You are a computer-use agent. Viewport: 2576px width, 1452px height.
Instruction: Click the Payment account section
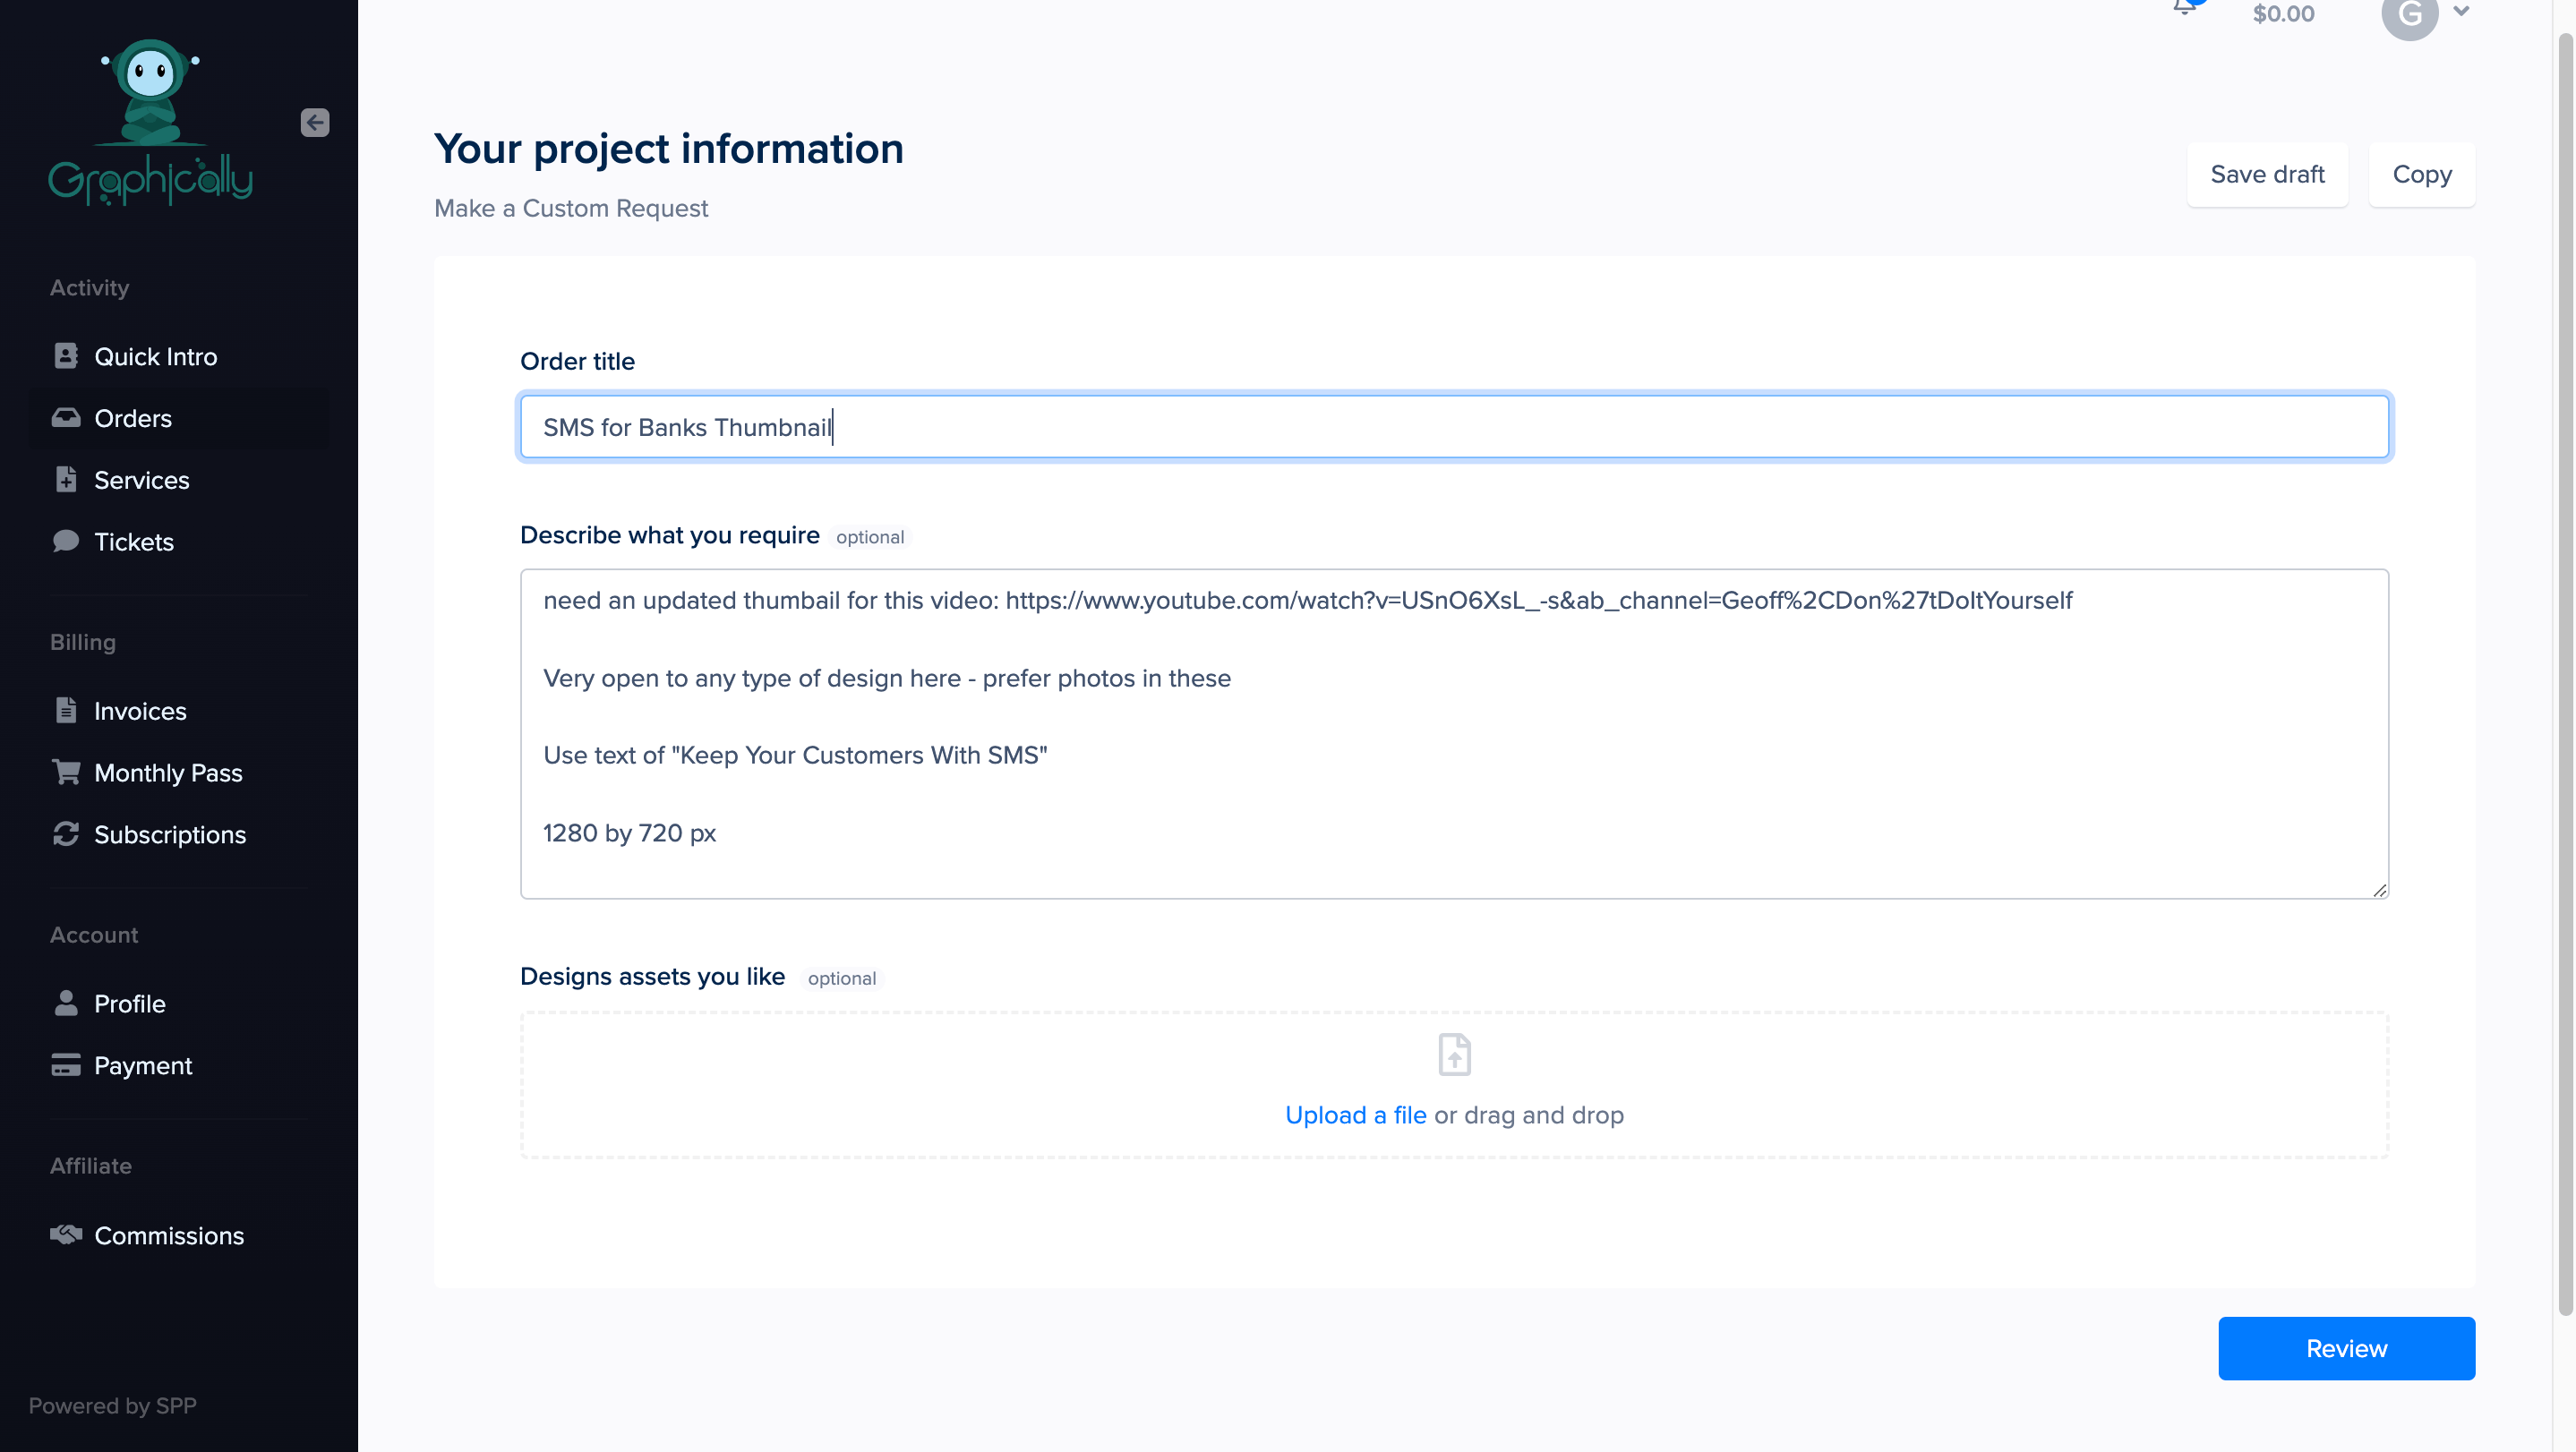pyautogui.click(x=141, y=1064)
